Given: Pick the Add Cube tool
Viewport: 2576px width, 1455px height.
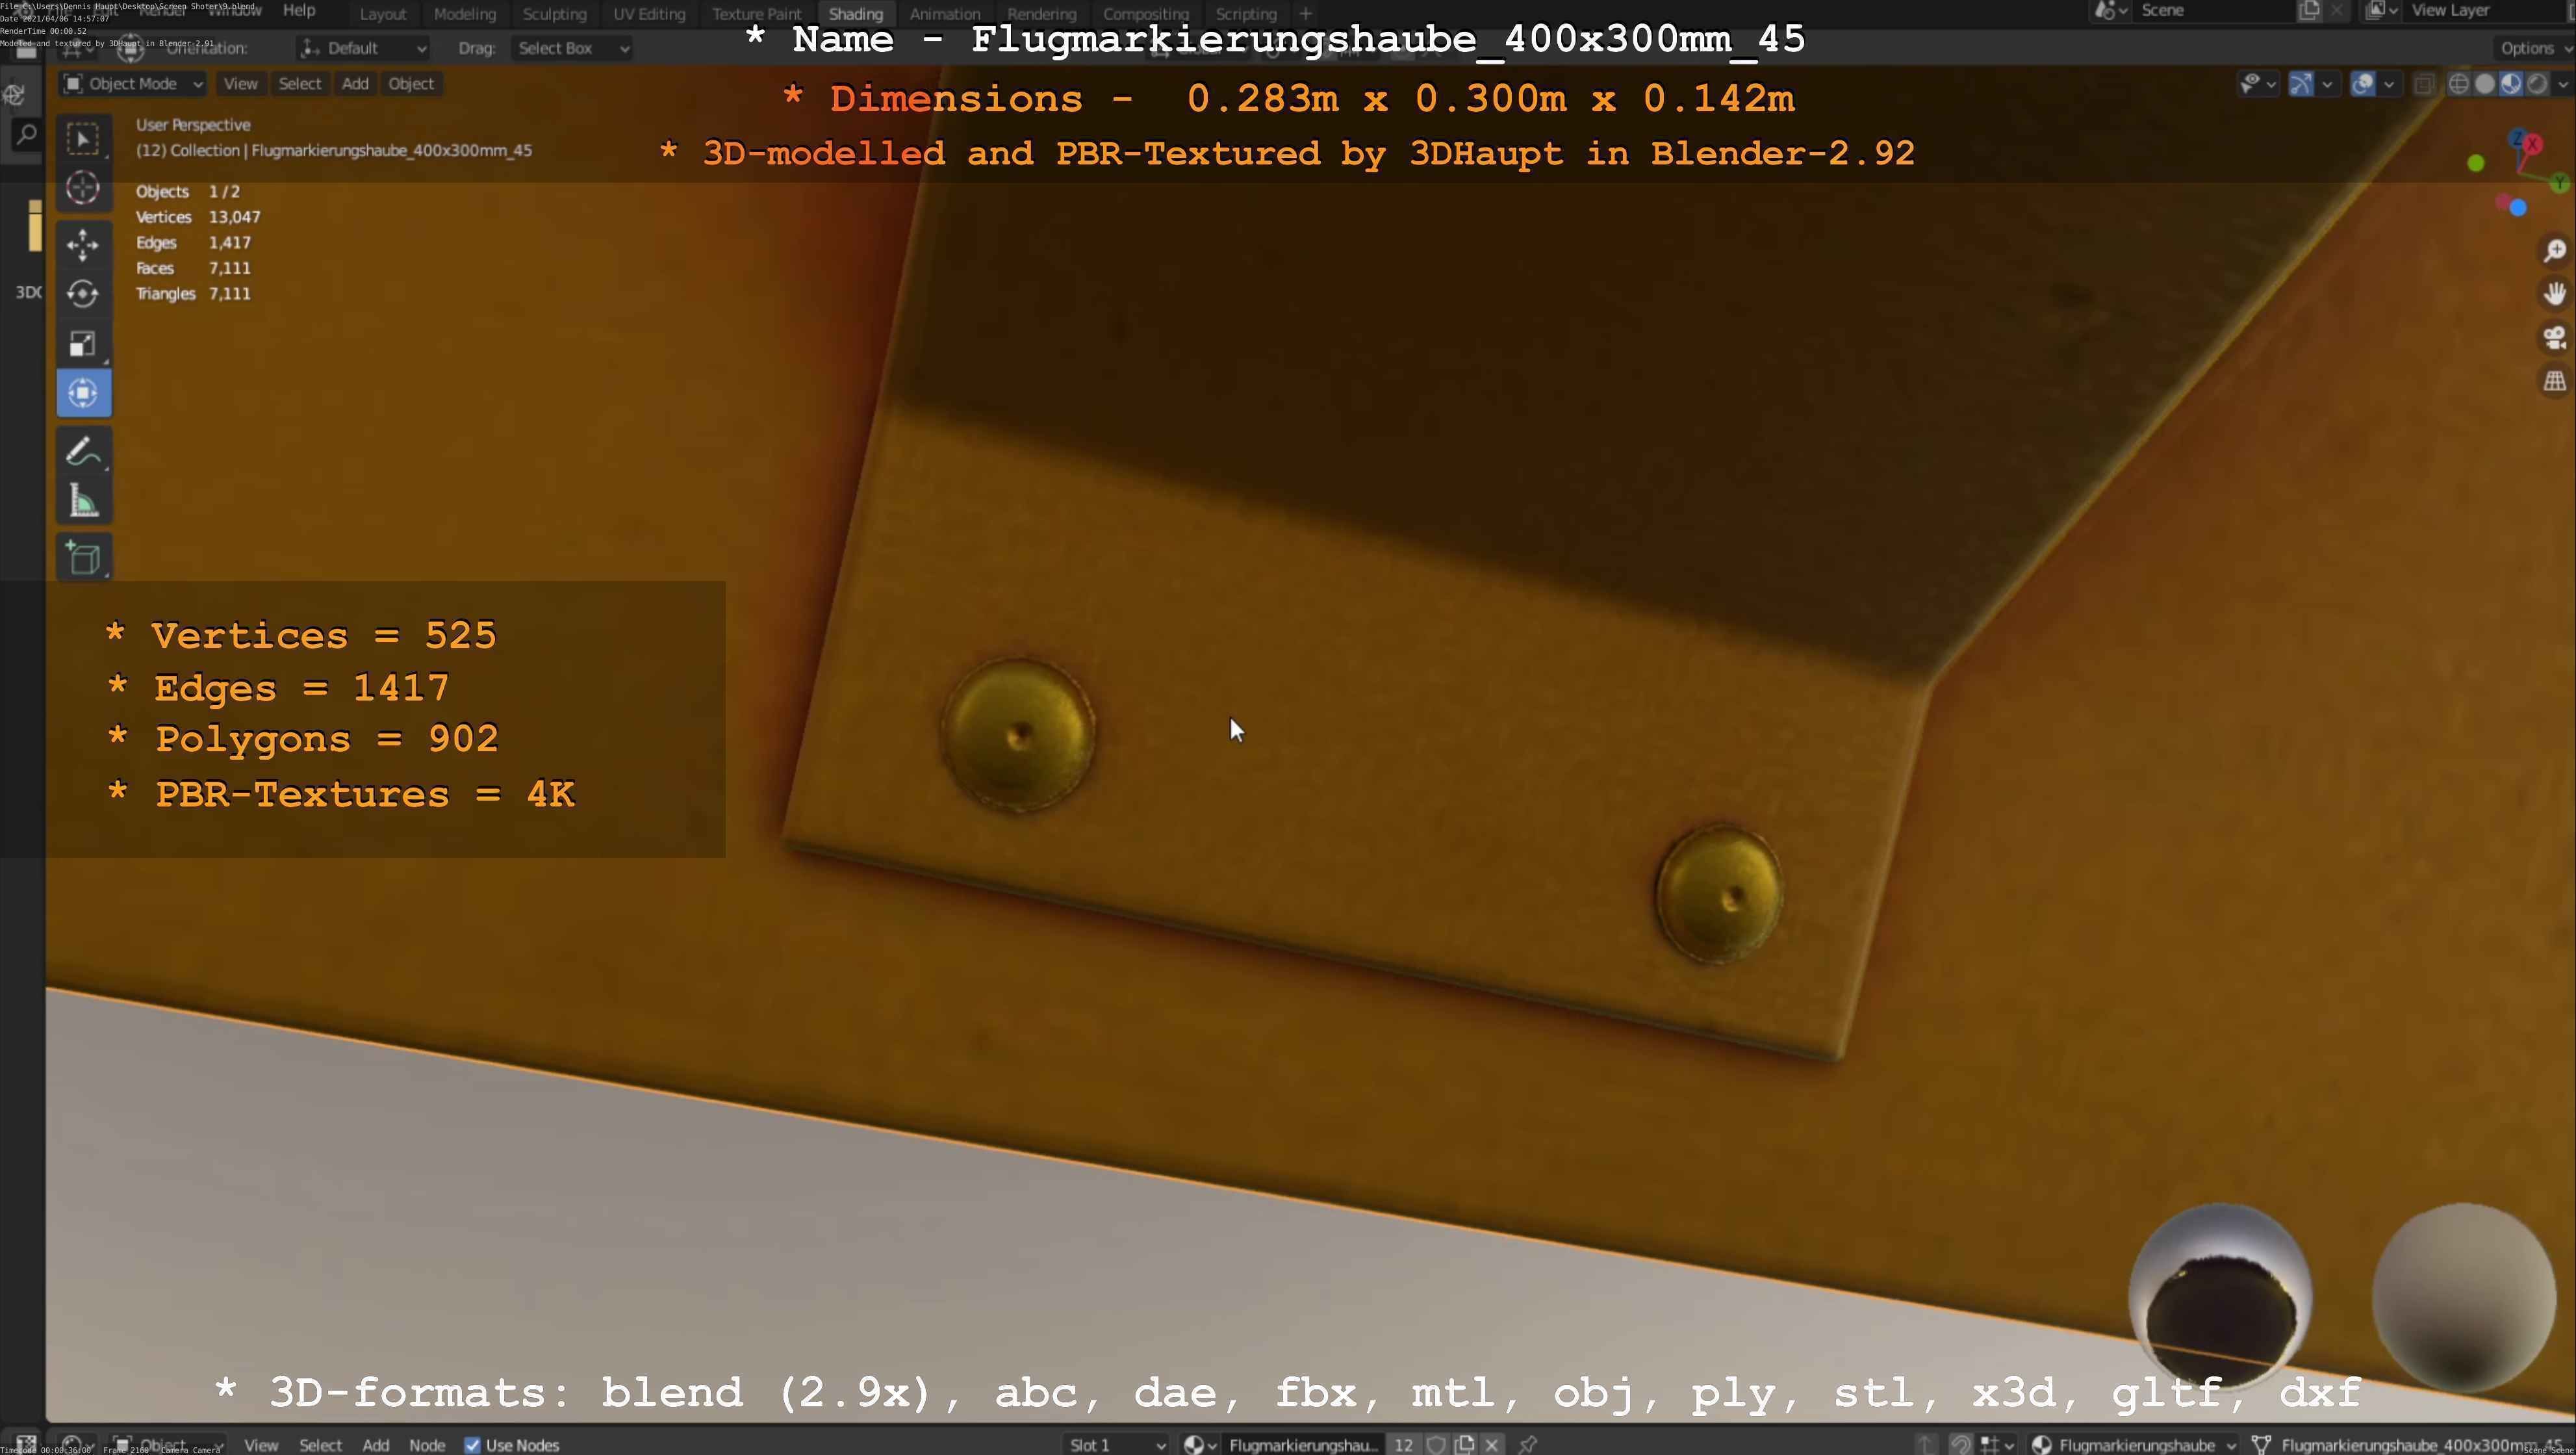Looking at the screenshot, I should pyautogui.click(x=83, y=558).
